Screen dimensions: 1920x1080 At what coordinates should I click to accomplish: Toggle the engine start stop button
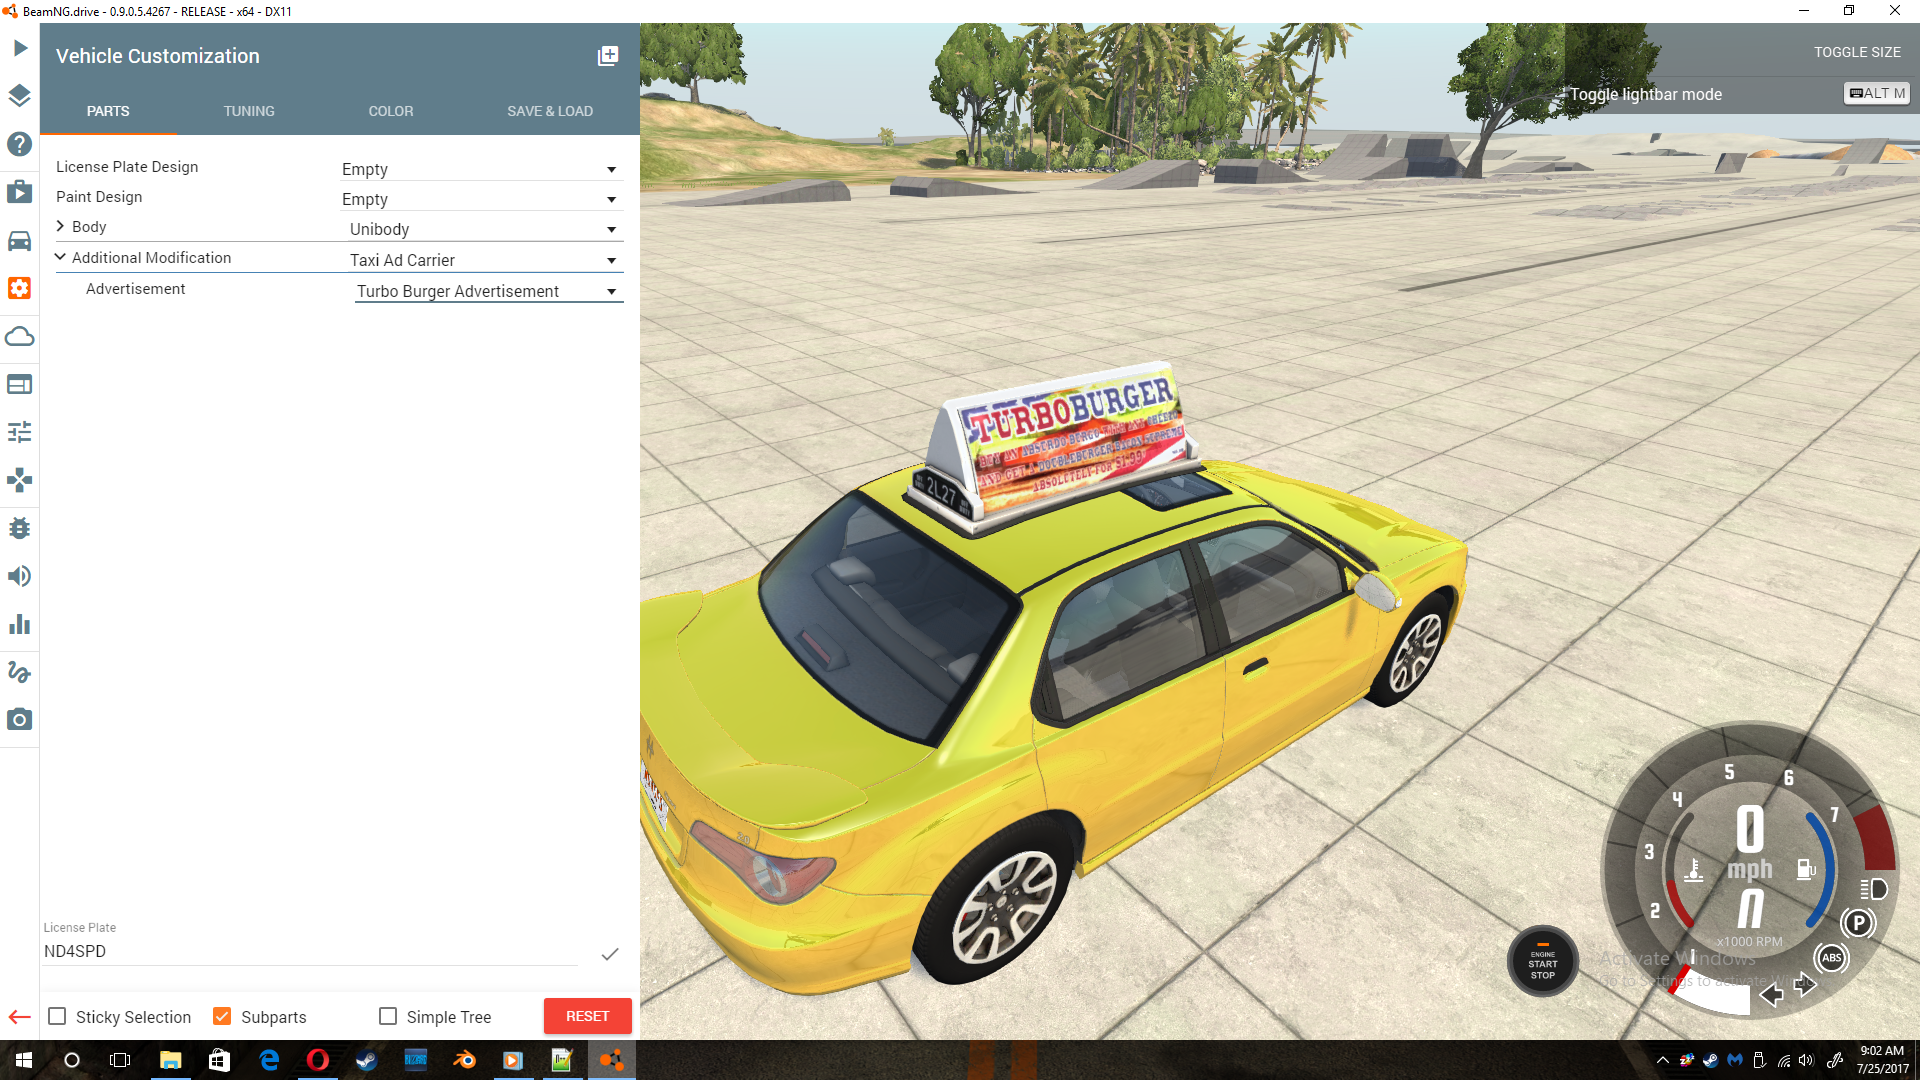tap(1543, 961)
